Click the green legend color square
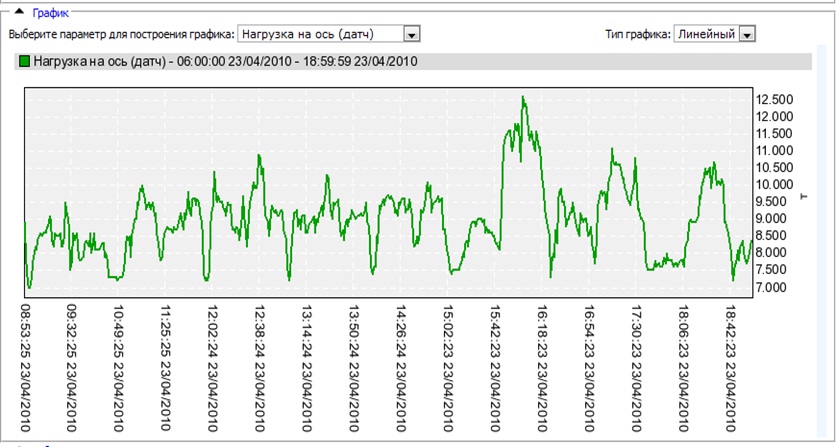Viewport: 836px width, 447px height. click(x=25, y=62)
